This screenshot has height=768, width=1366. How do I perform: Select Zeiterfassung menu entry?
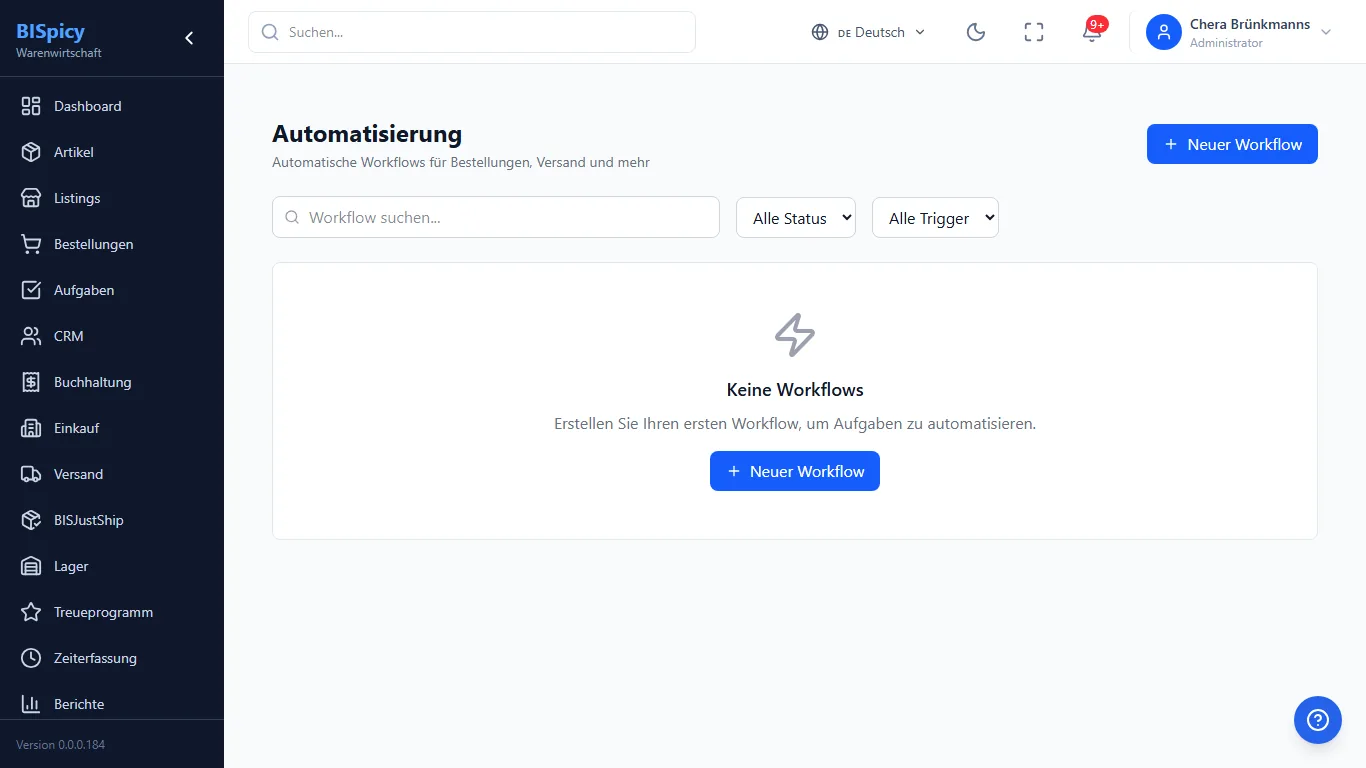point(112,658)
